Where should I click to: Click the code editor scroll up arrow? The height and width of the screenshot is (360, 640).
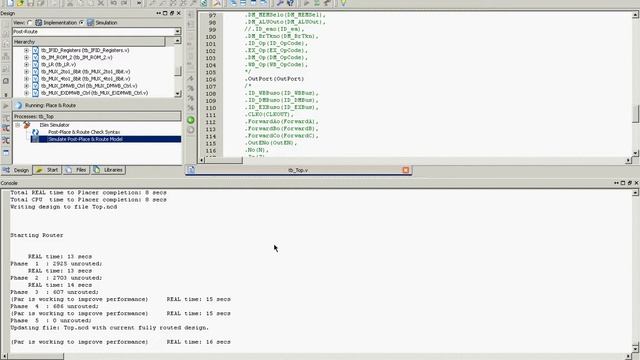pyautogui.click(x=636, y=15)
